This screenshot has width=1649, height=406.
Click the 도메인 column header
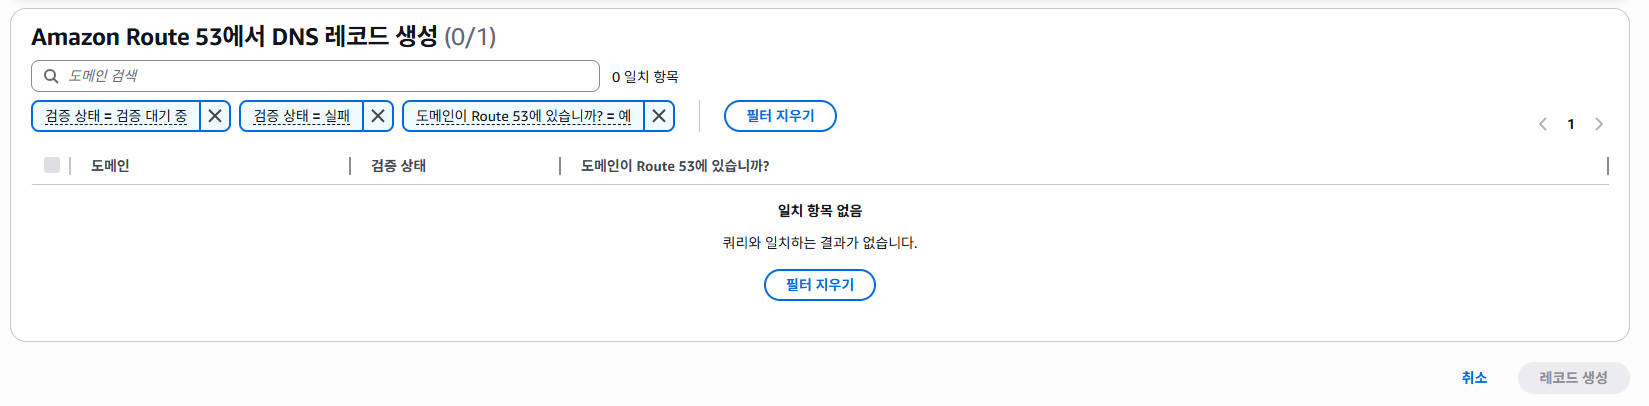pyautogui.click(x=110, y=166)
